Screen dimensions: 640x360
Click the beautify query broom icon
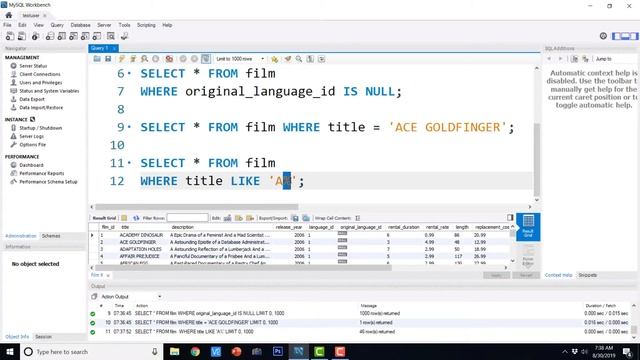[x=288, y=59]
